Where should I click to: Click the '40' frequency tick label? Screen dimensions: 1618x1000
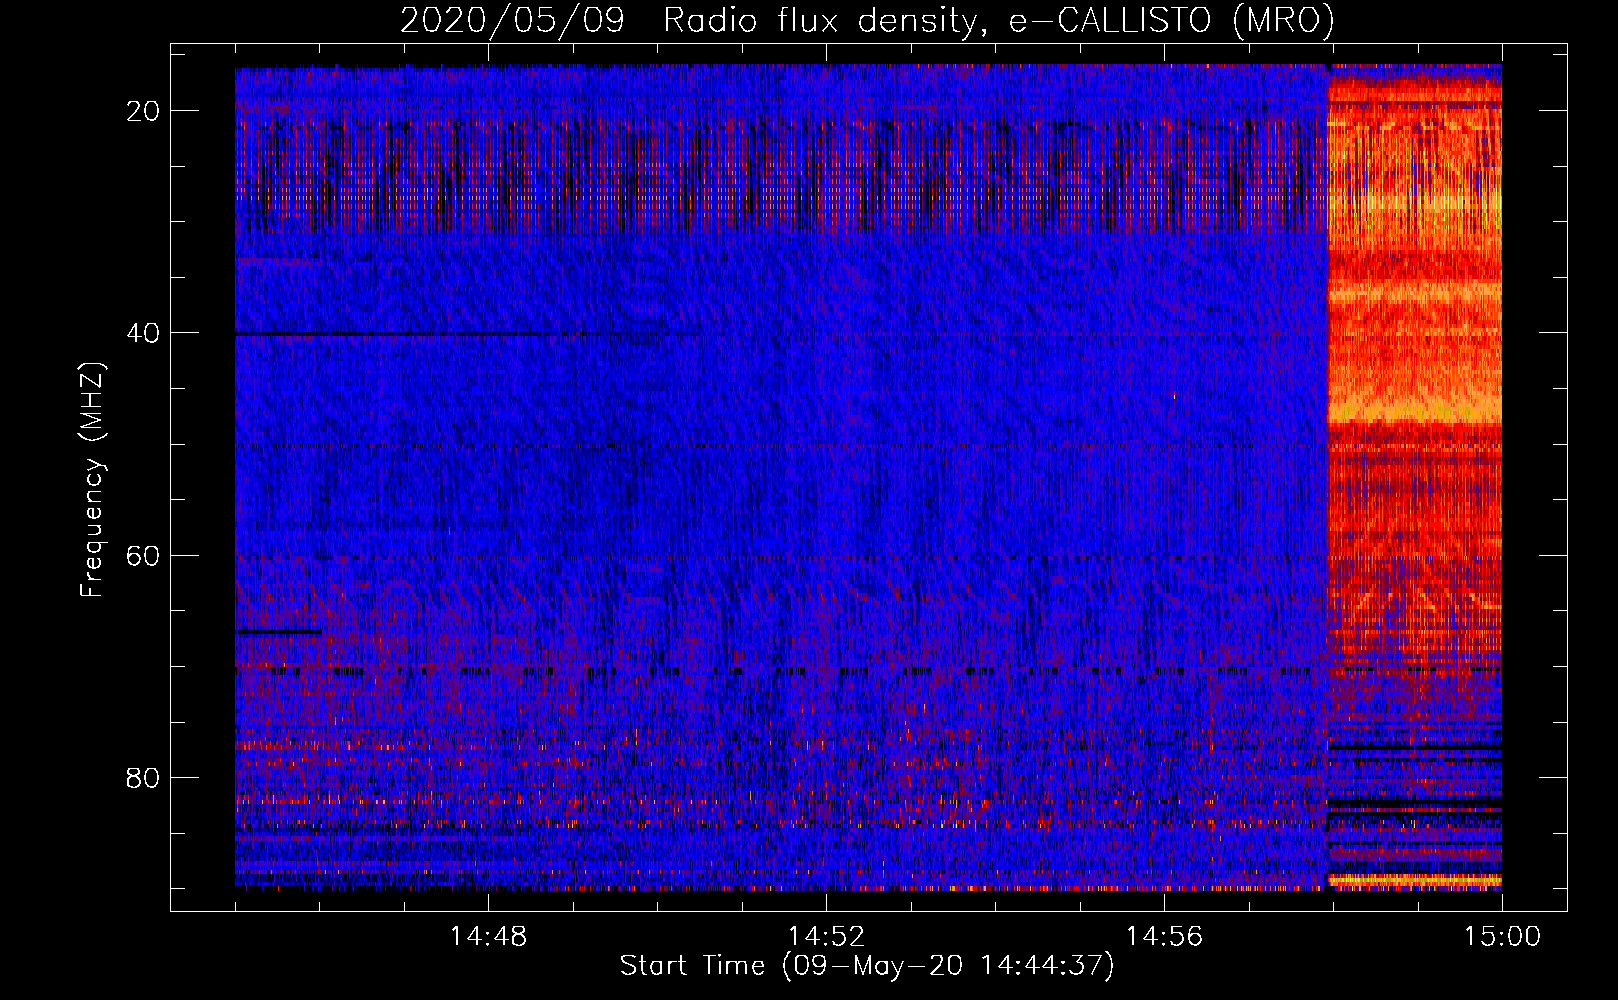pyautogui.click(x=144, y=333)
